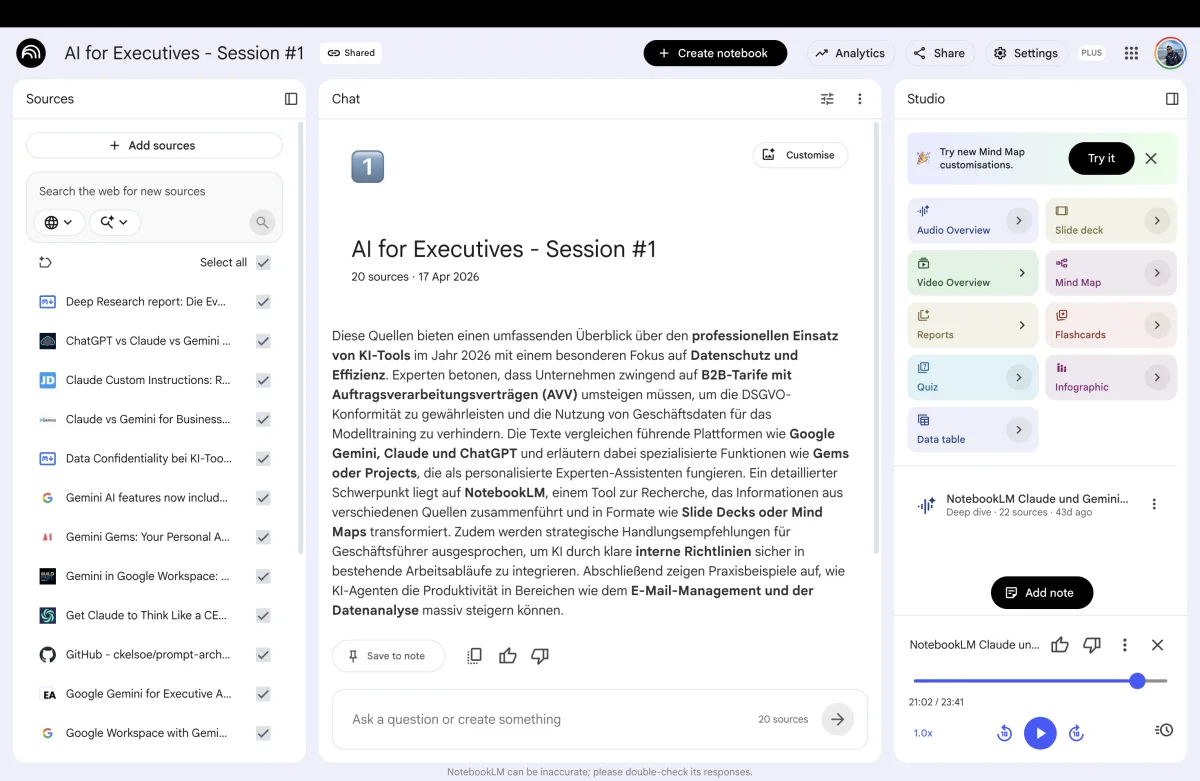The image size is (1200, 781).
Task: Open the Google apps grid
Action: click(1131, 53)
